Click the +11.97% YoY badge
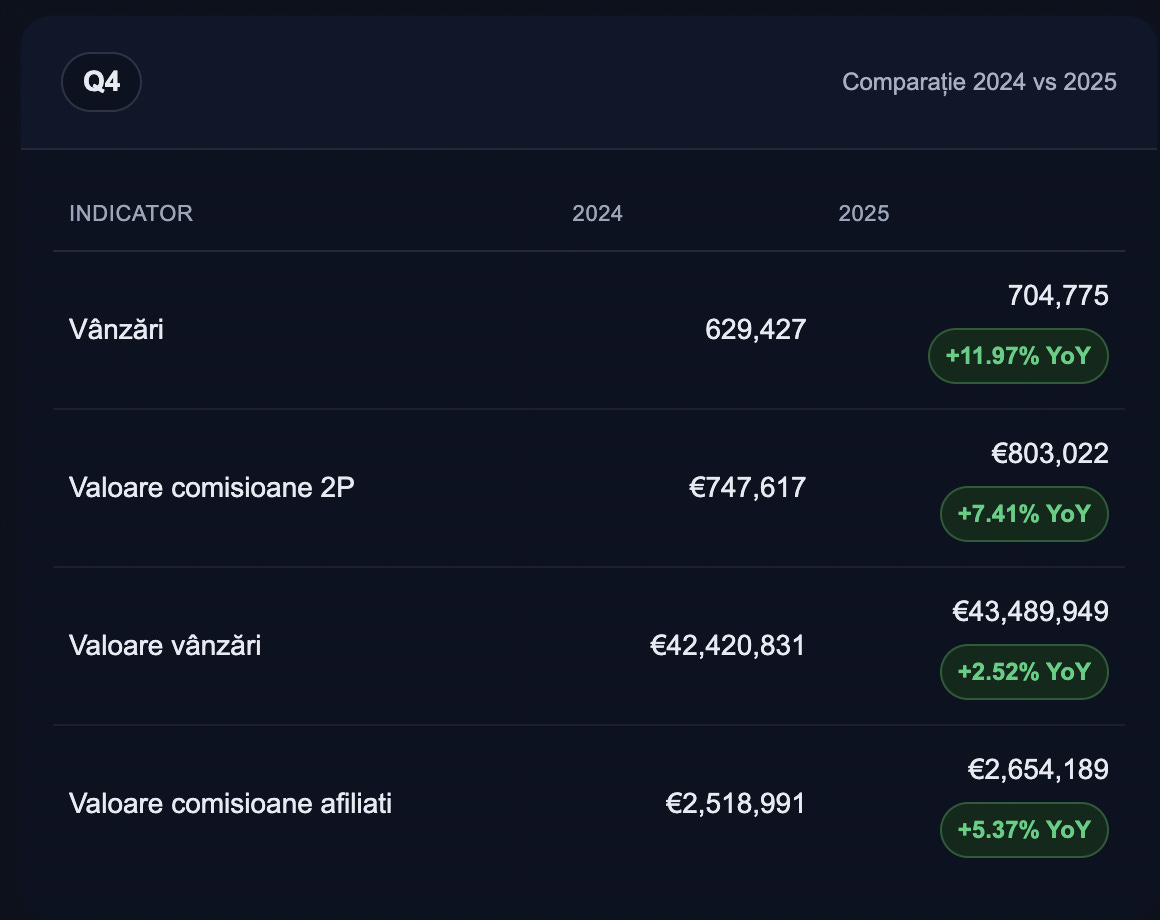The width and height of the screenshot is (1160, 920). pyautogui.click(x=1018, y=355)
